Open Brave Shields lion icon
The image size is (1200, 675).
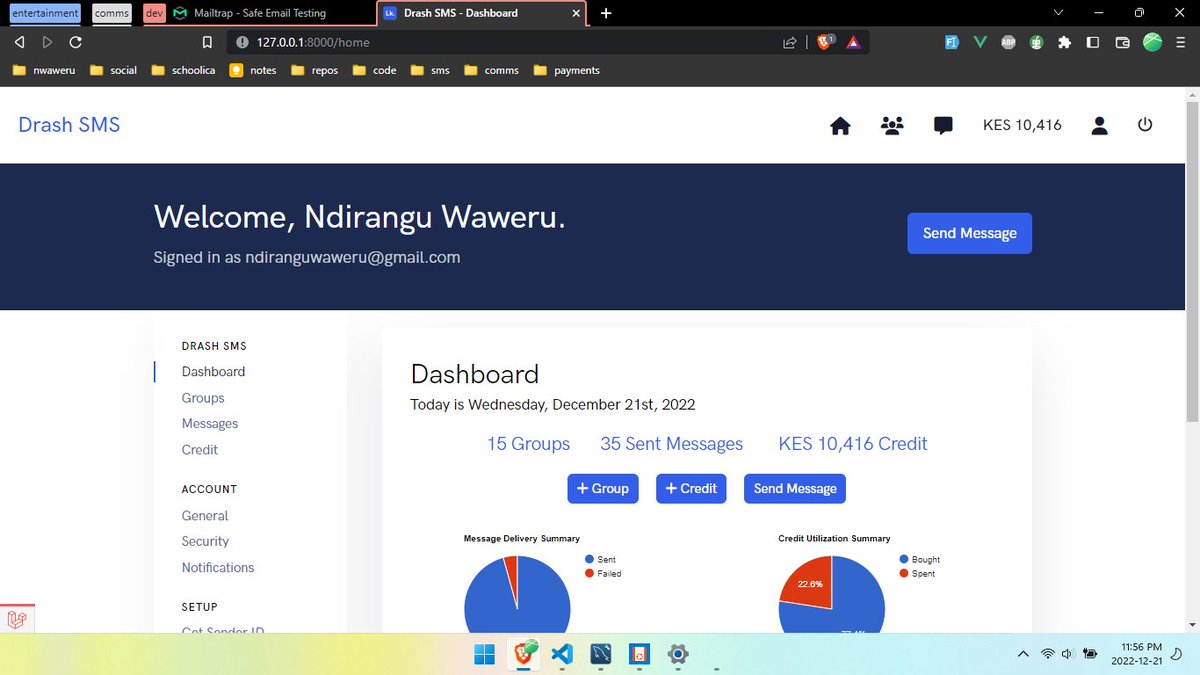click(825, 42)
